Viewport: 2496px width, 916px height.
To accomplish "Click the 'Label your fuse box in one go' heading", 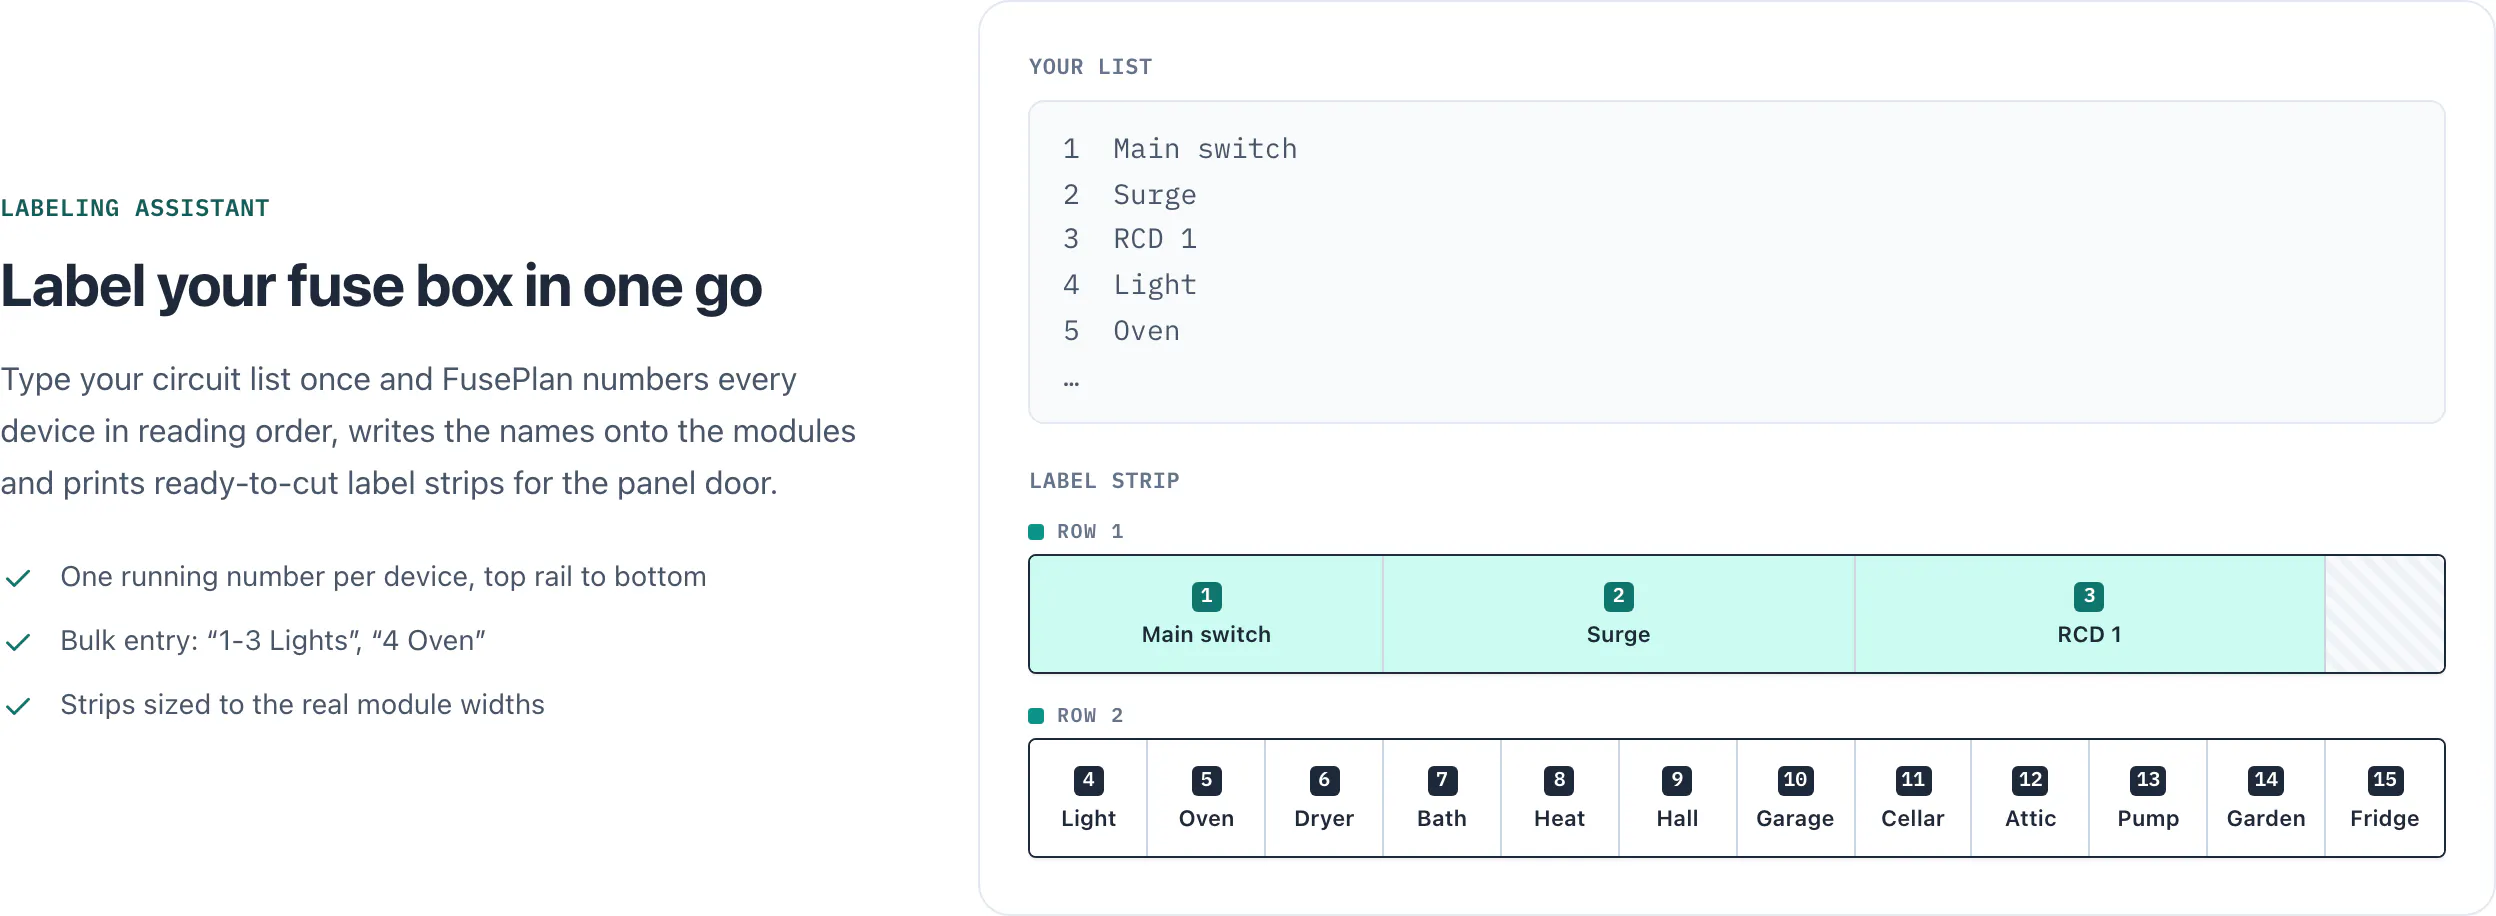I will [381, 286].
